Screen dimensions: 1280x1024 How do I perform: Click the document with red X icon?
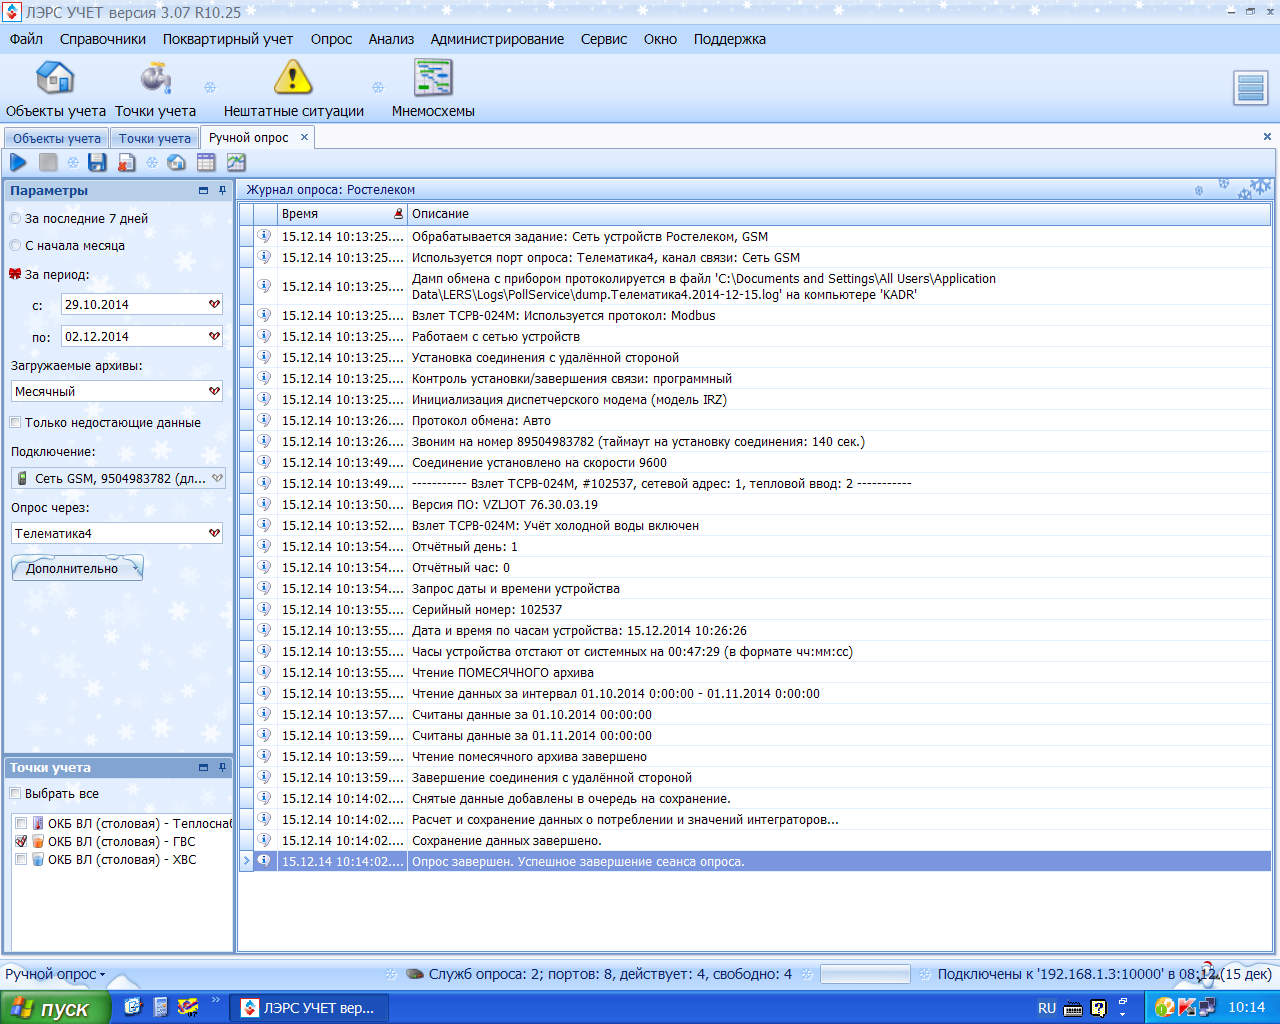(x=126, y=162)
